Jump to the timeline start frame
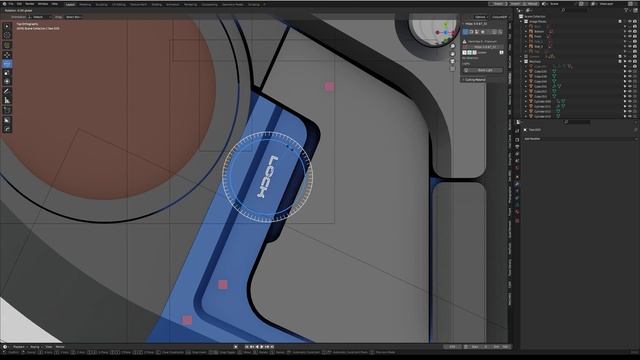The width and height of the screenshot is (640, 360). [247, 347]
